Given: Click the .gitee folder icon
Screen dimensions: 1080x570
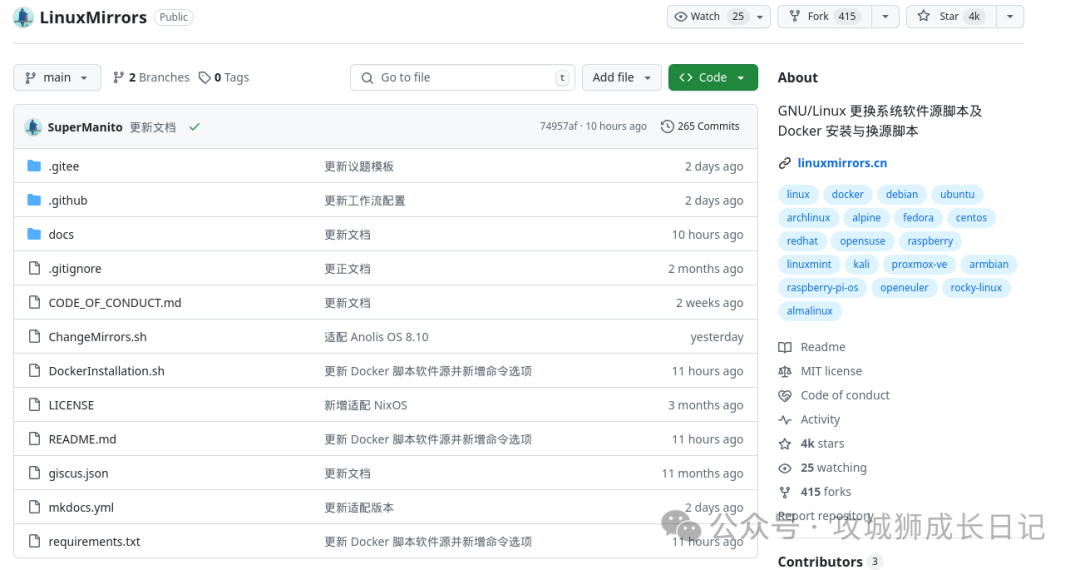Looking at the screenshot, I should (34, 166).
